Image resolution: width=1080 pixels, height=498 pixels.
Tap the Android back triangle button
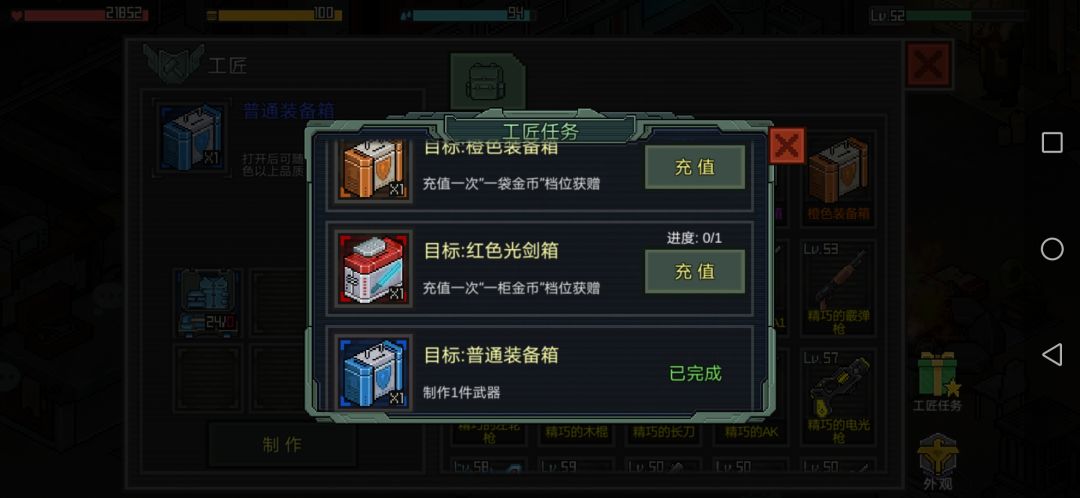[1052, 355]
